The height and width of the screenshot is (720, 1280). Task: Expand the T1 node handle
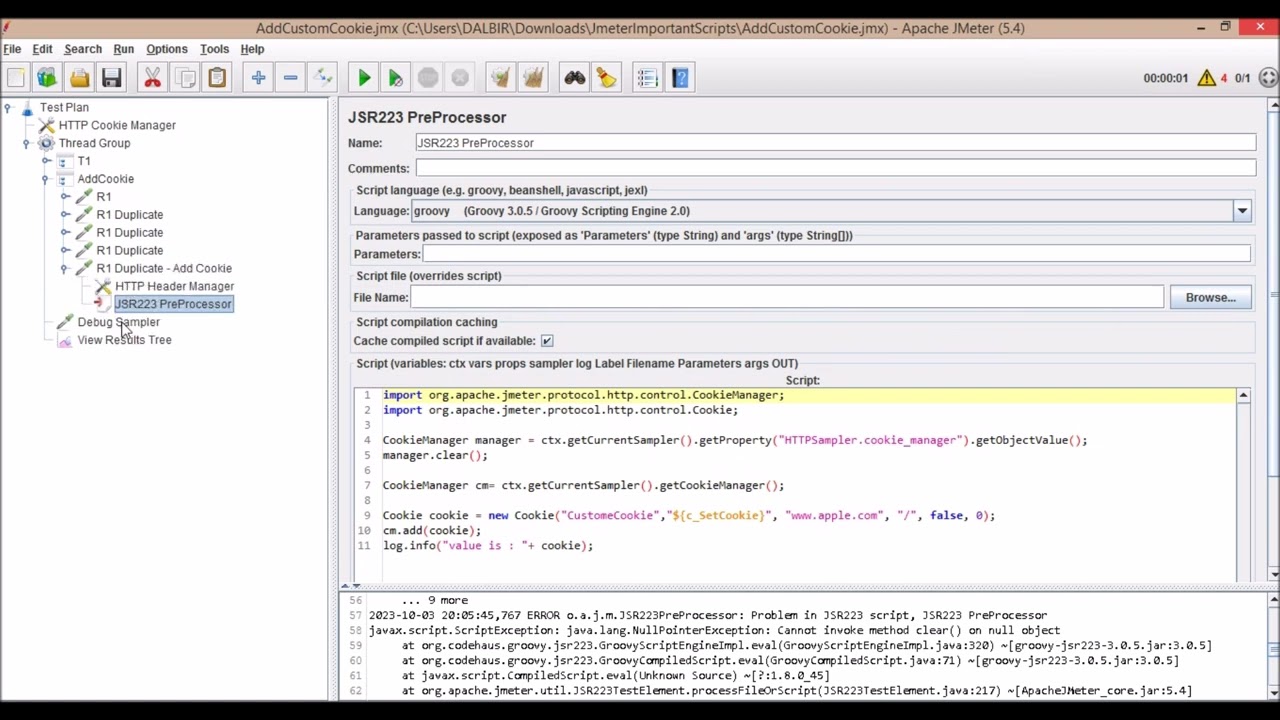click(45, 161)
